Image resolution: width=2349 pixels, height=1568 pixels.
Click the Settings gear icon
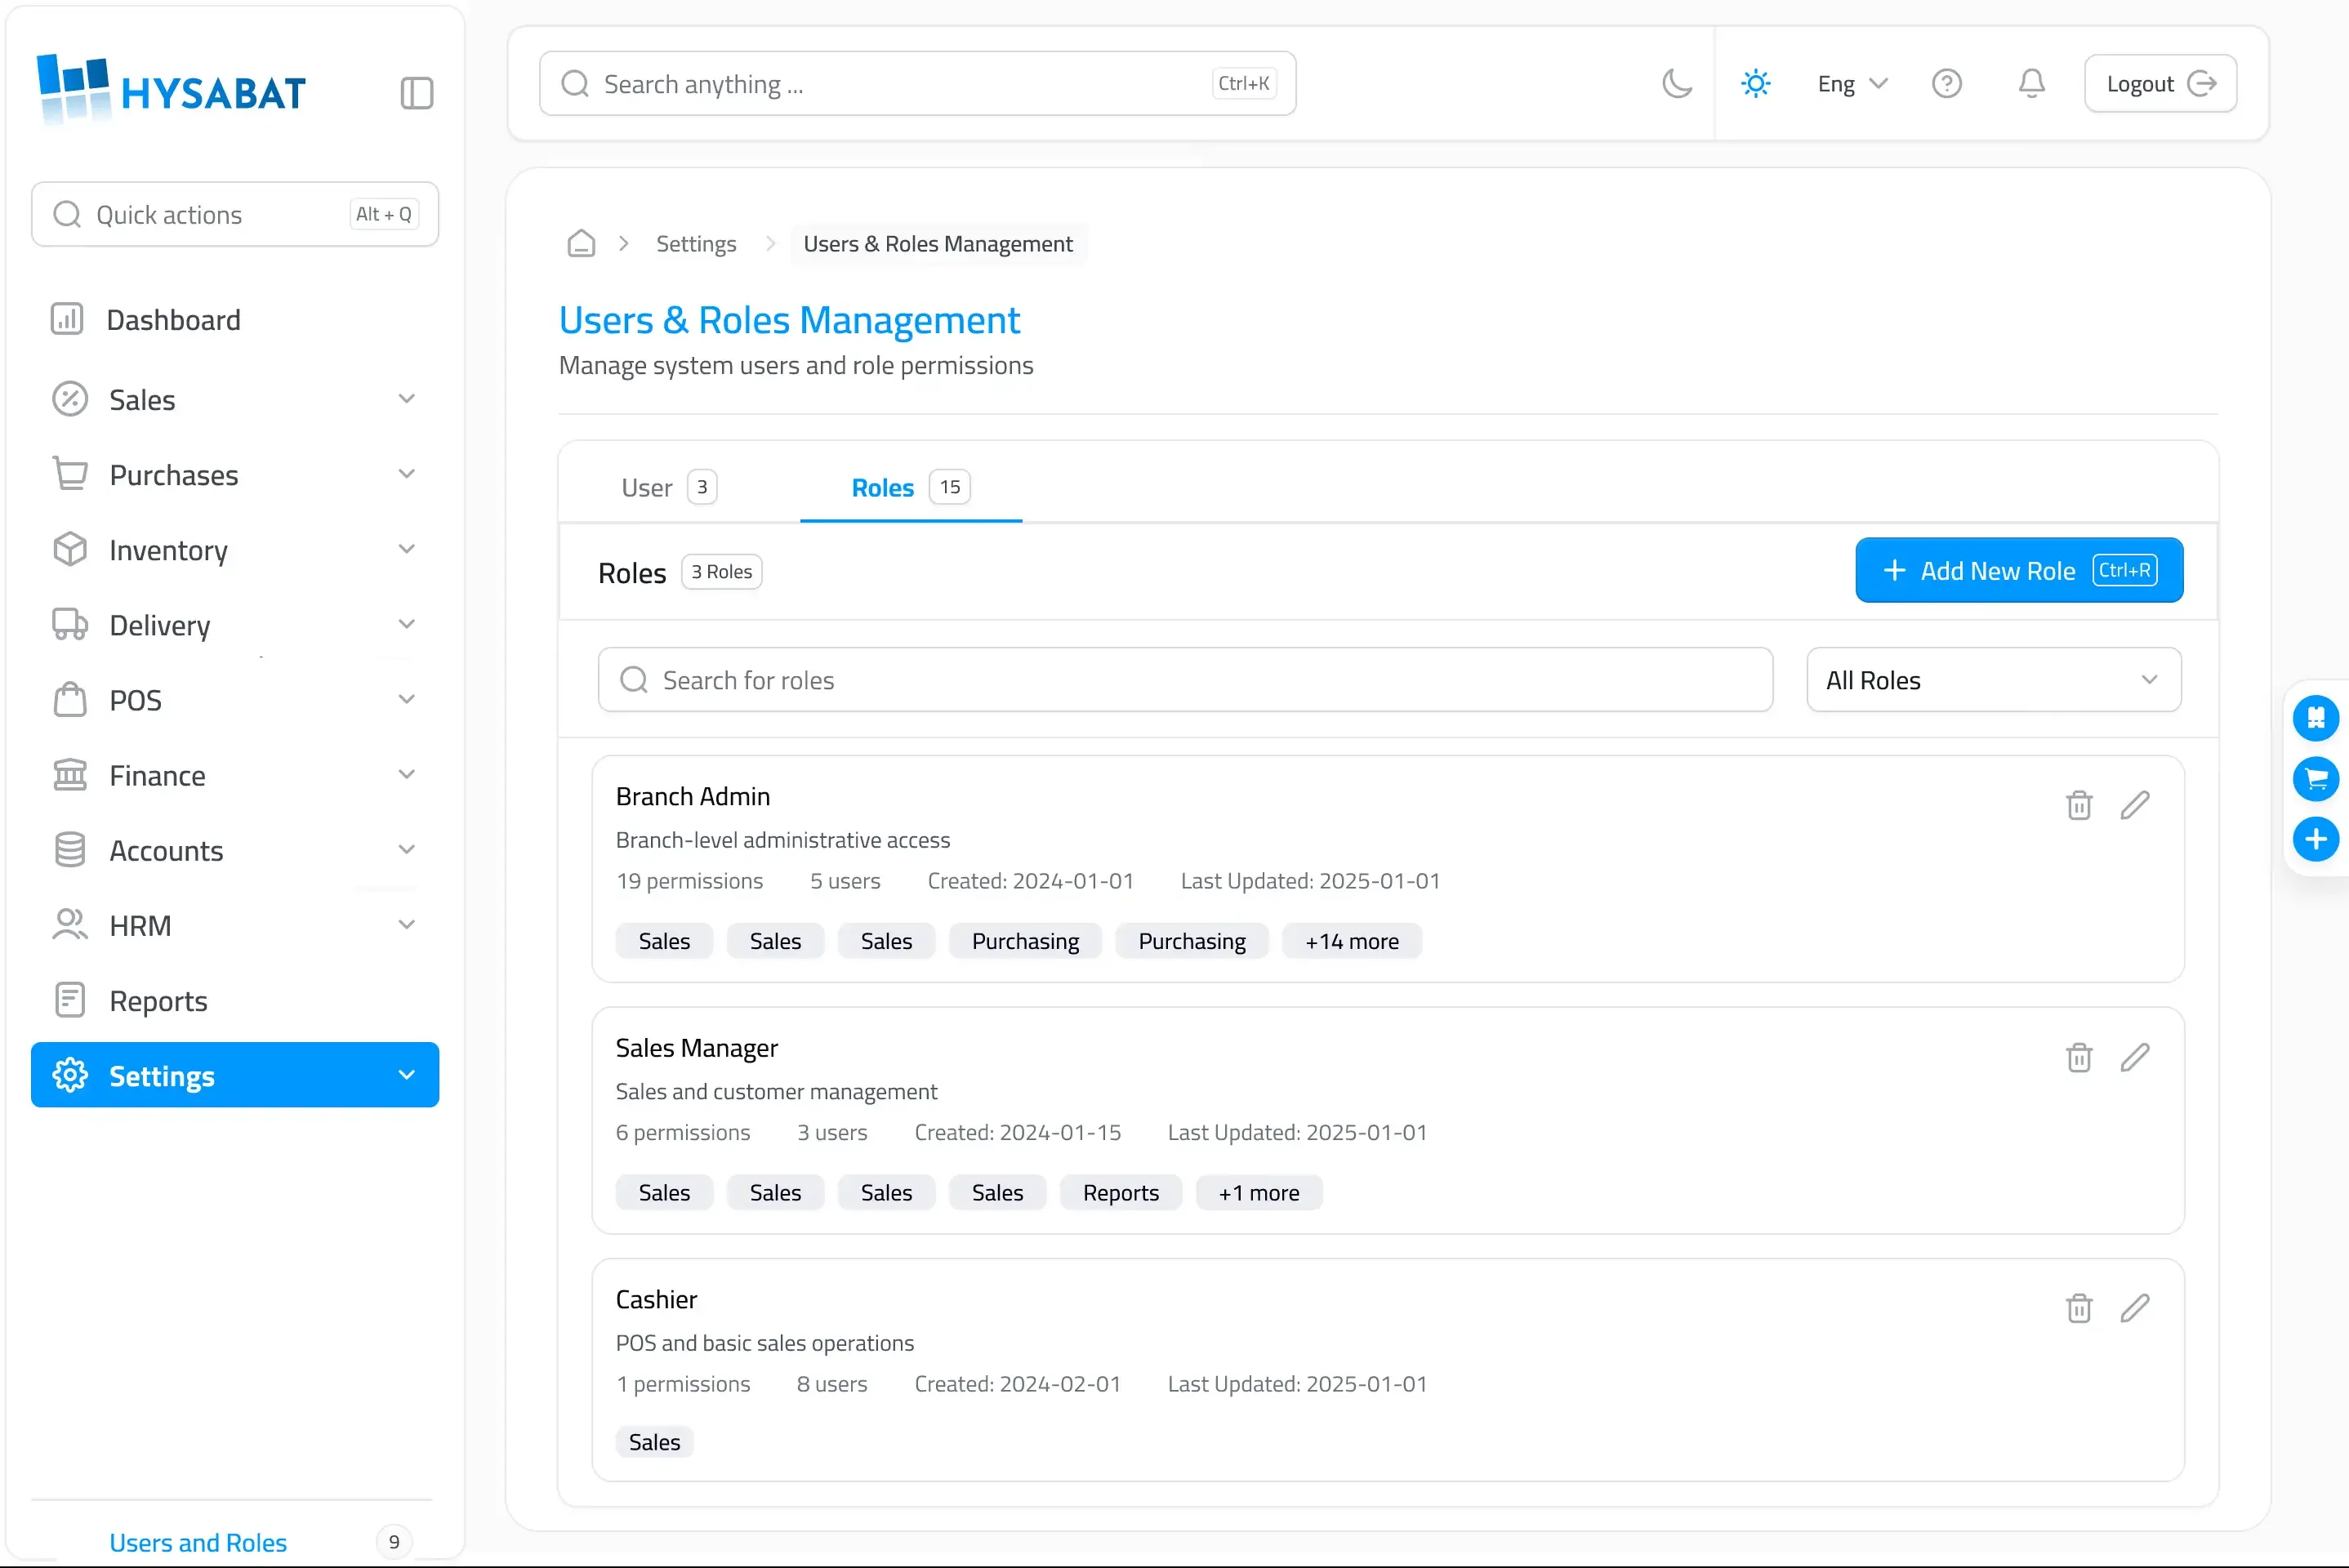pos(70,1075)
